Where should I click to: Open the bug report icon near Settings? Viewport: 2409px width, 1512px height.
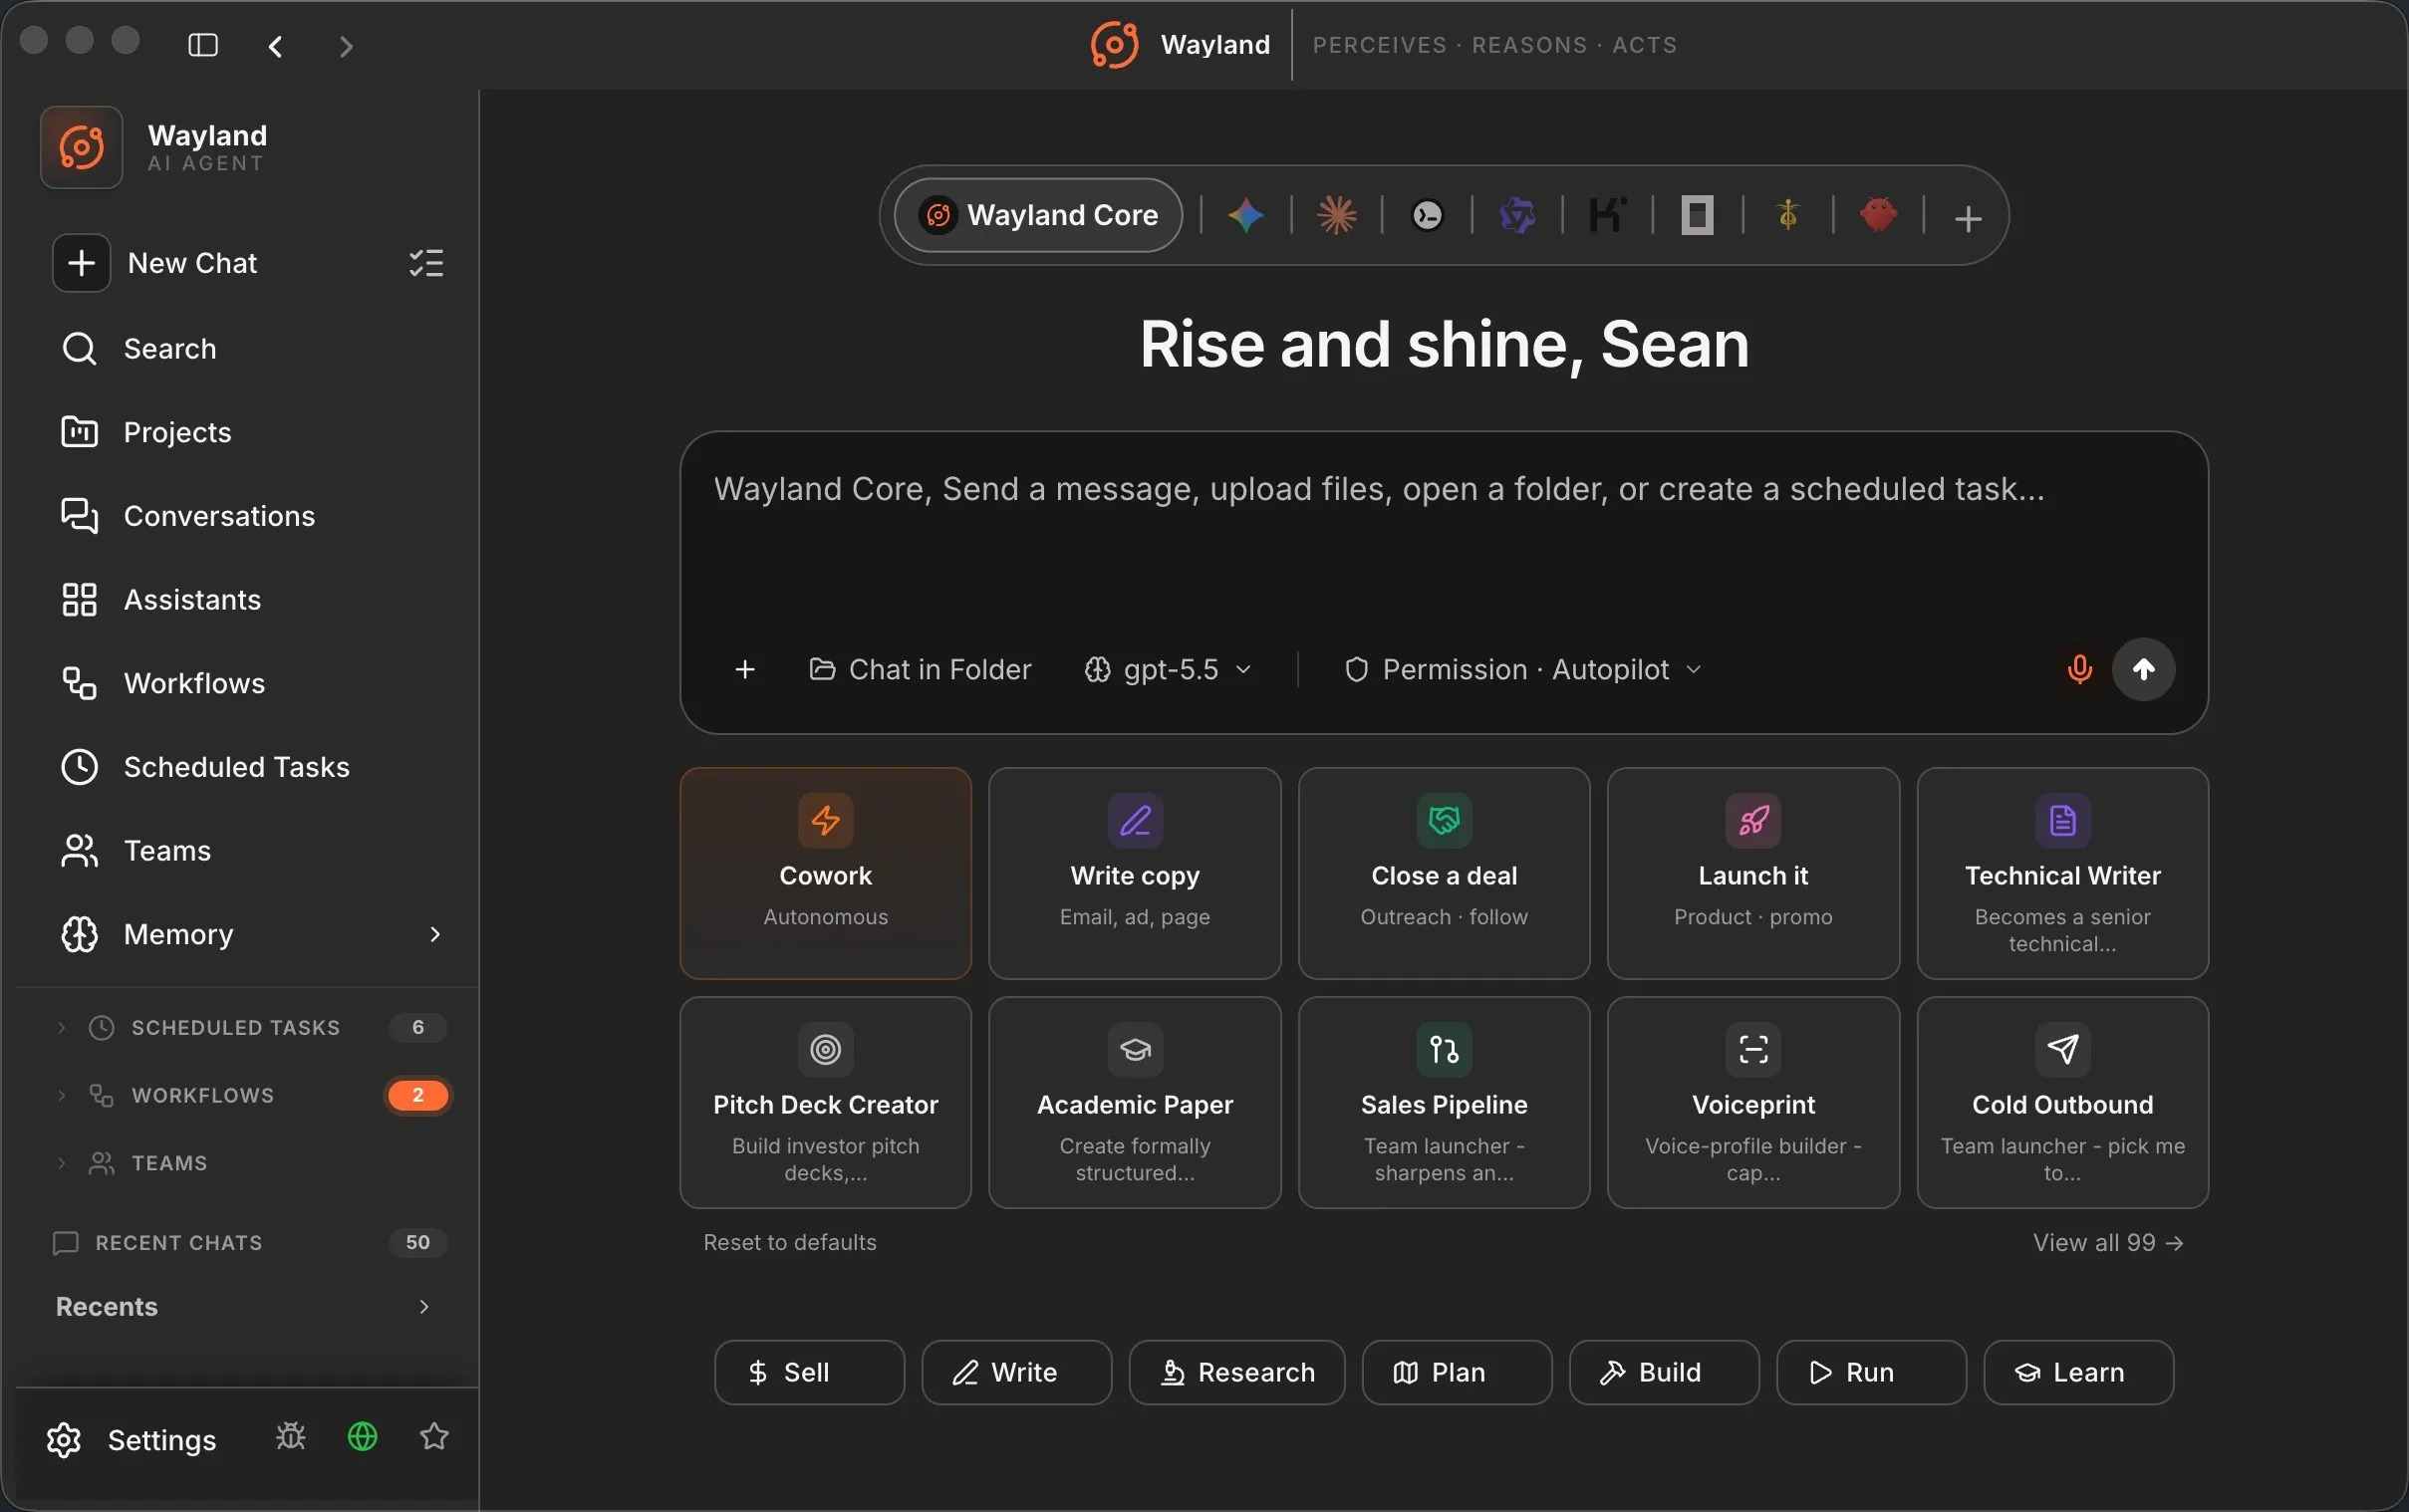291,1437
